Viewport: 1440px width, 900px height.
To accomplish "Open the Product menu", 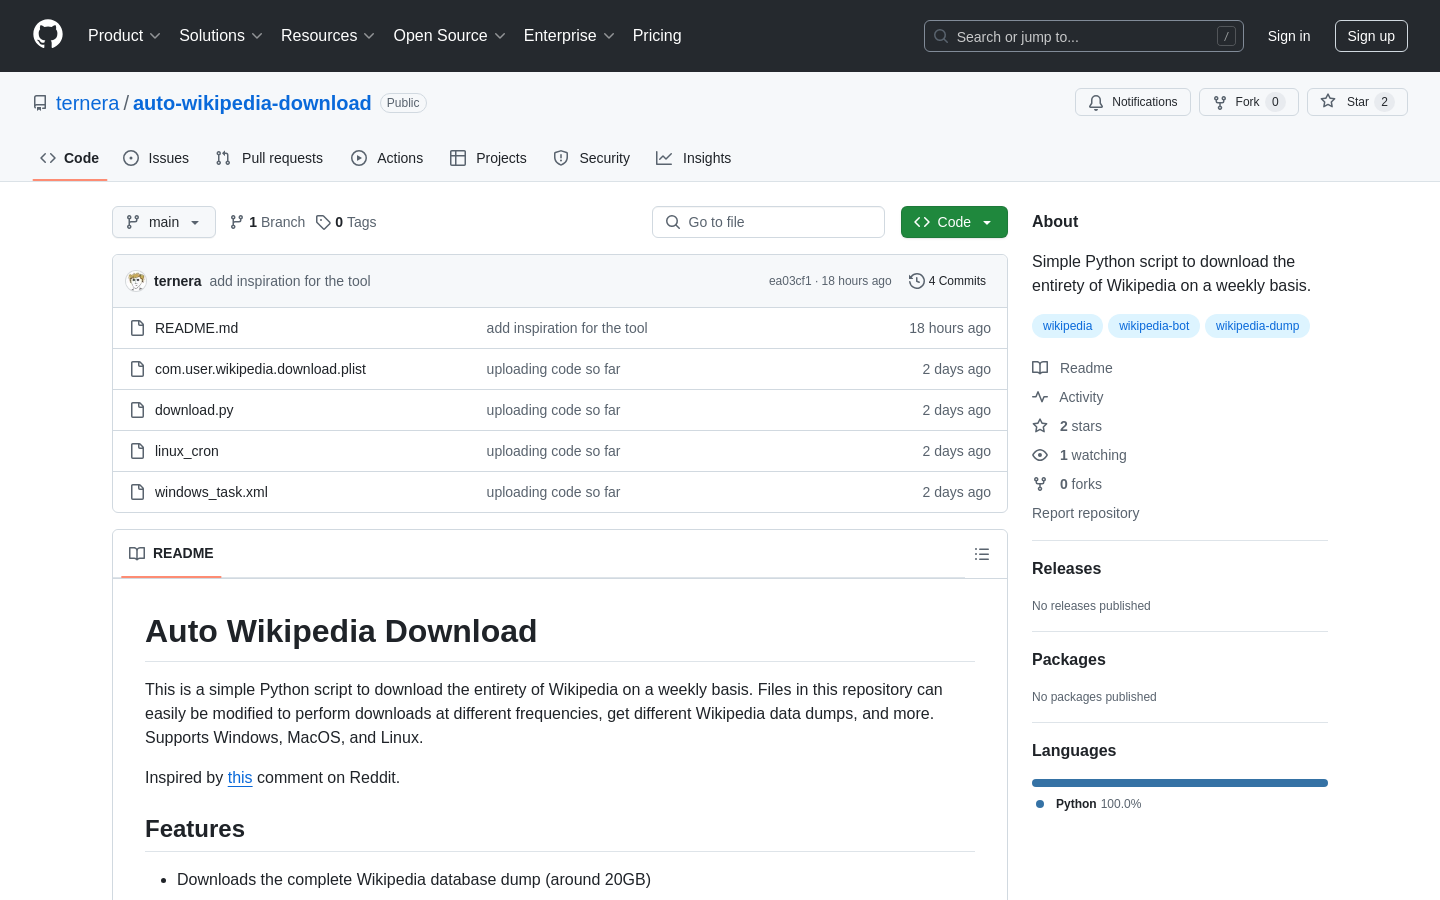I will [124, 36].
